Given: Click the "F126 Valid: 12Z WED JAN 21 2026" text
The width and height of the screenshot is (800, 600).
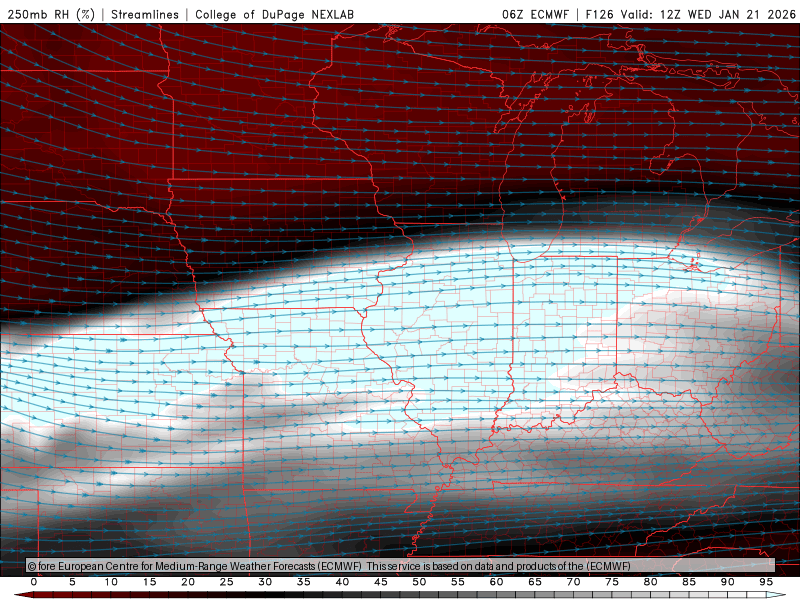Looking at the screenshot, I should (690, 14).
